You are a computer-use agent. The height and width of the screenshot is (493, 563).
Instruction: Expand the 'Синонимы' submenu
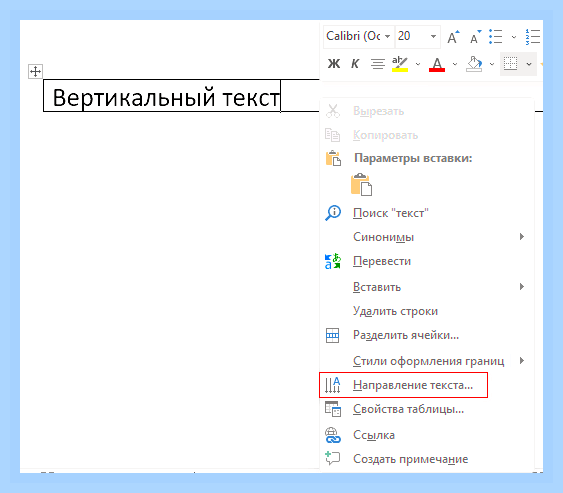pos(427,237)
